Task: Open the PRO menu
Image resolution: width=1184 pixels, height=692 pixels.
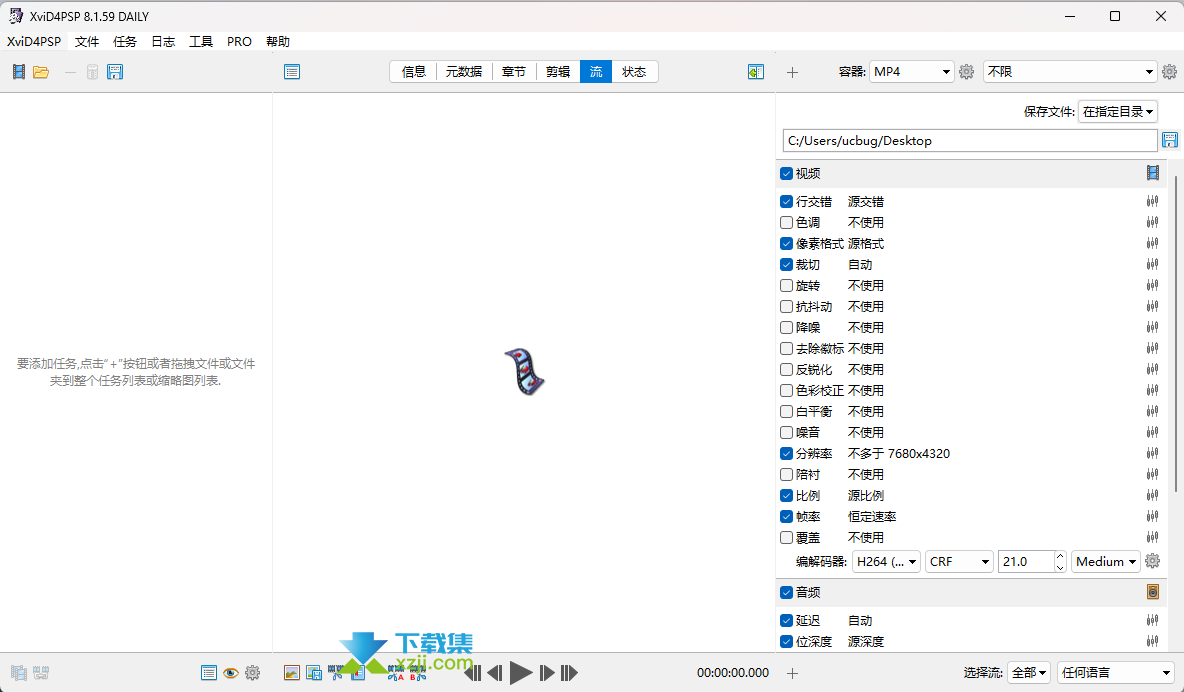Action: (239, 42)
